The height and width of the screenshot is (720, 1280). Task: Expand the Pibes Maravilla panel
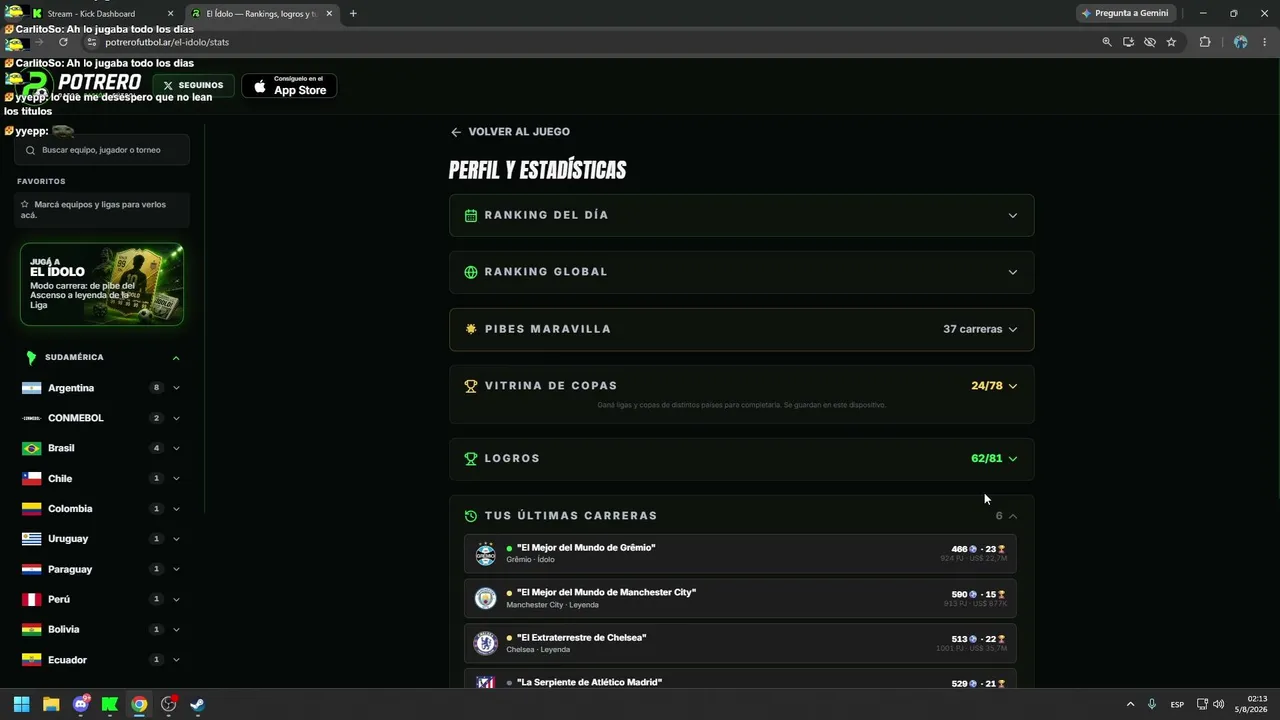tap(741, 329)
